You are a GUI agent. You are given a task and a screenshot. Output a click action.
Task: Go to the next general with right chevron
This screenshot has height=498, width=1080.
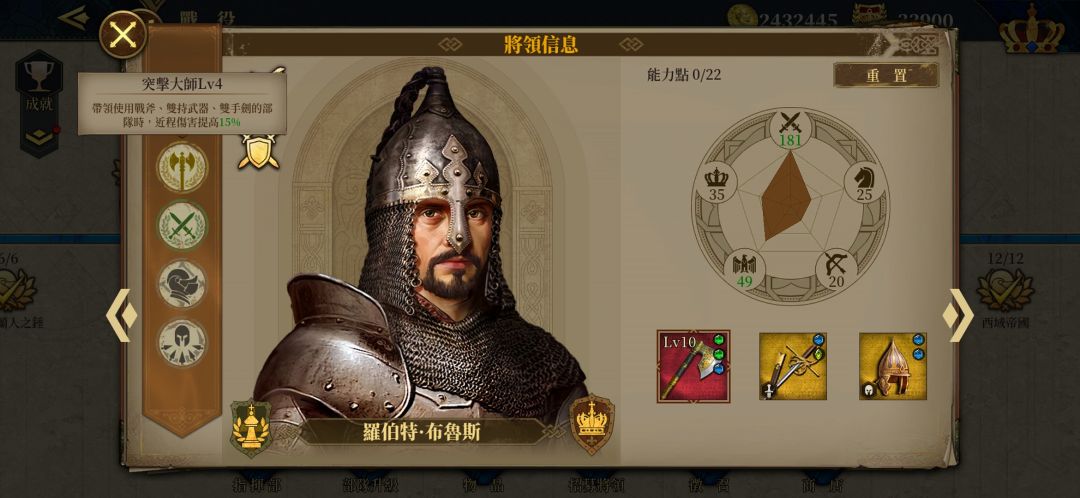(x=958, y=315)
